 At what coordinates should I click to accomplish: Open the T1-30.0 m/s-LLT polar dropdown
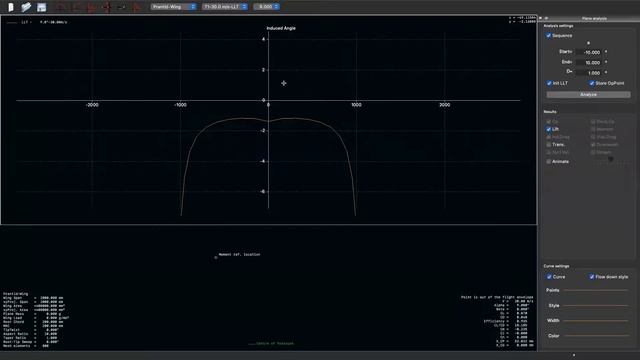(x=225, y=7)
